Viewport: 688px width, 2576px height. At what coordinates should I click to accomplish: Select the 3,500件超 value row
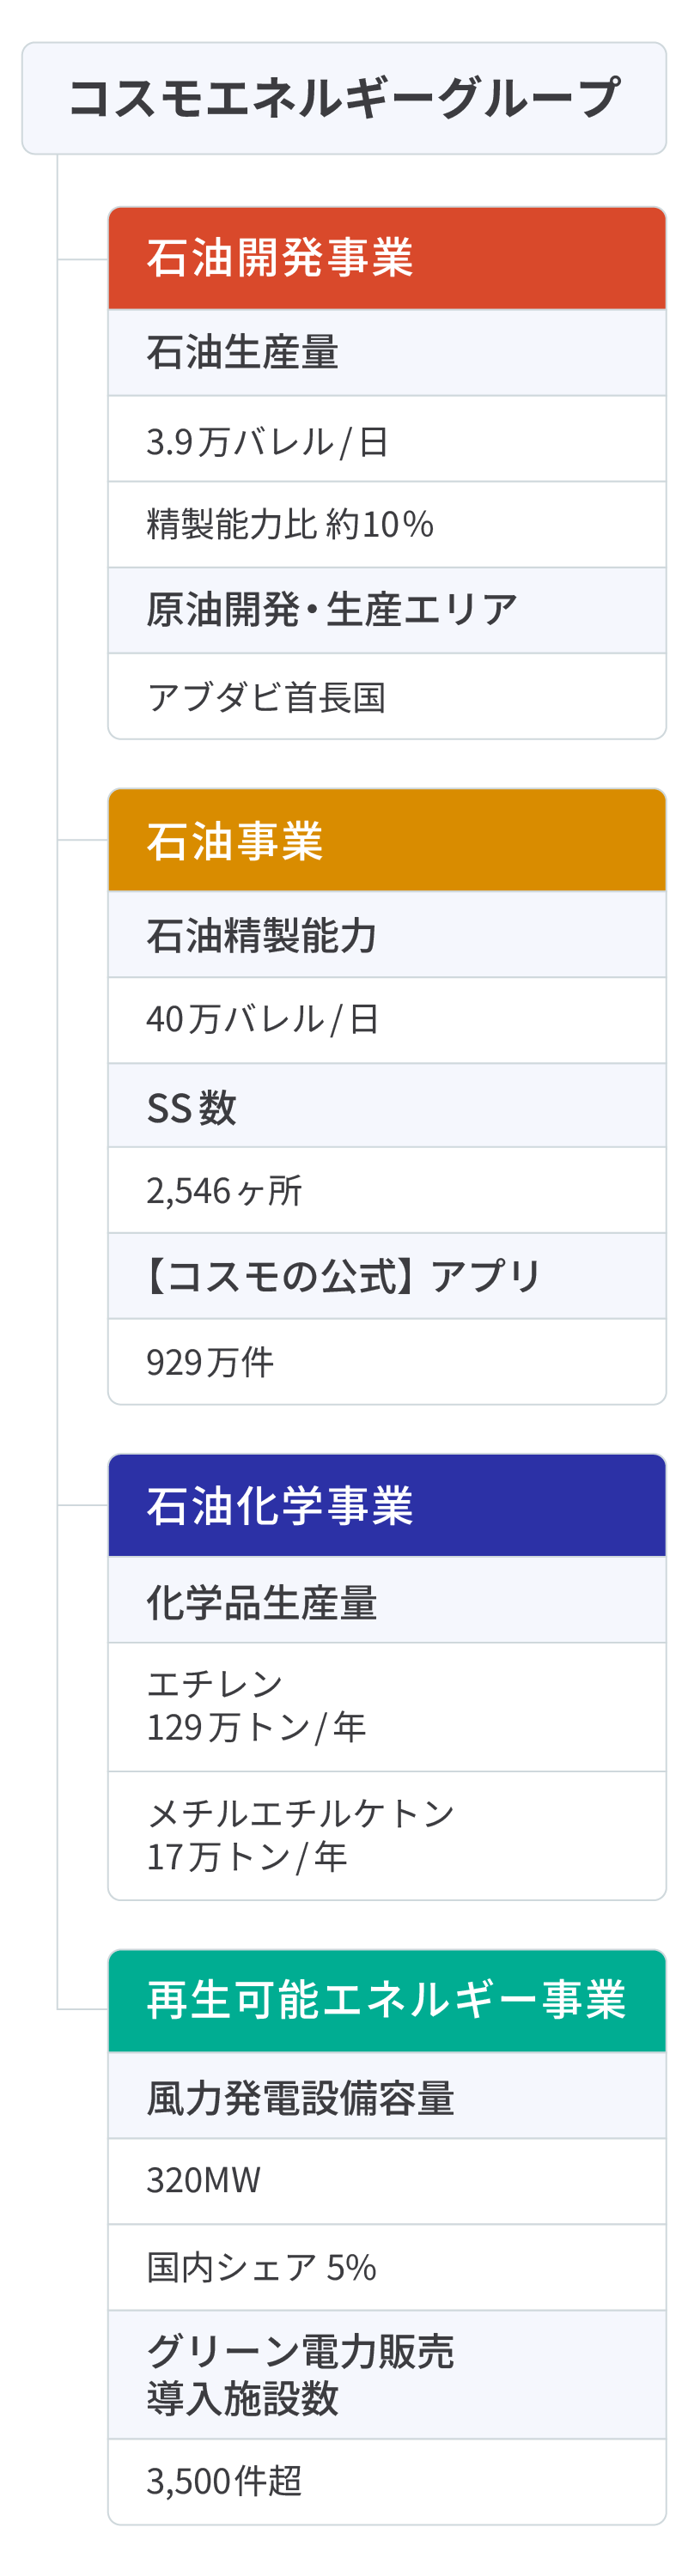coord(387,2481)
